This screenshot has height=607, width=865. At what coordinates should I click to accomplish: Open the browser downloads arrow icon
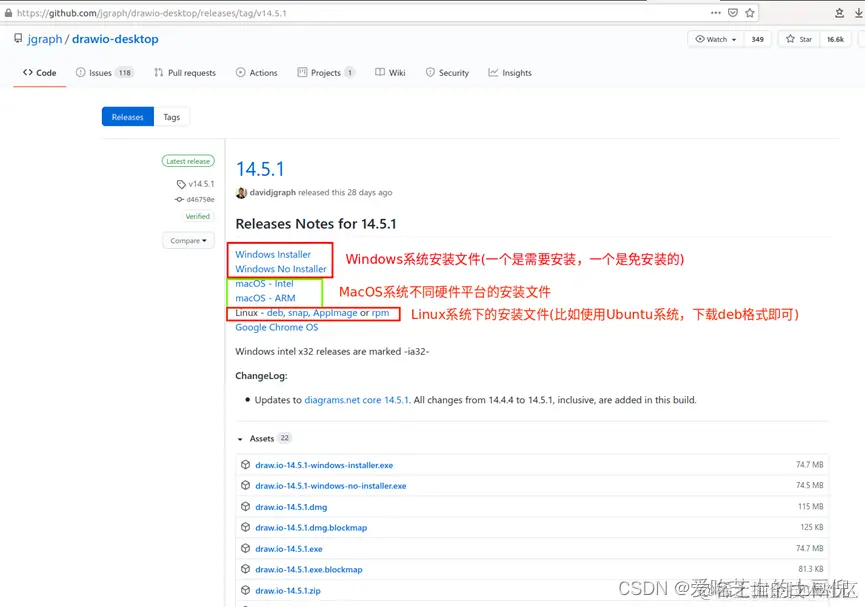coord(859,13)
